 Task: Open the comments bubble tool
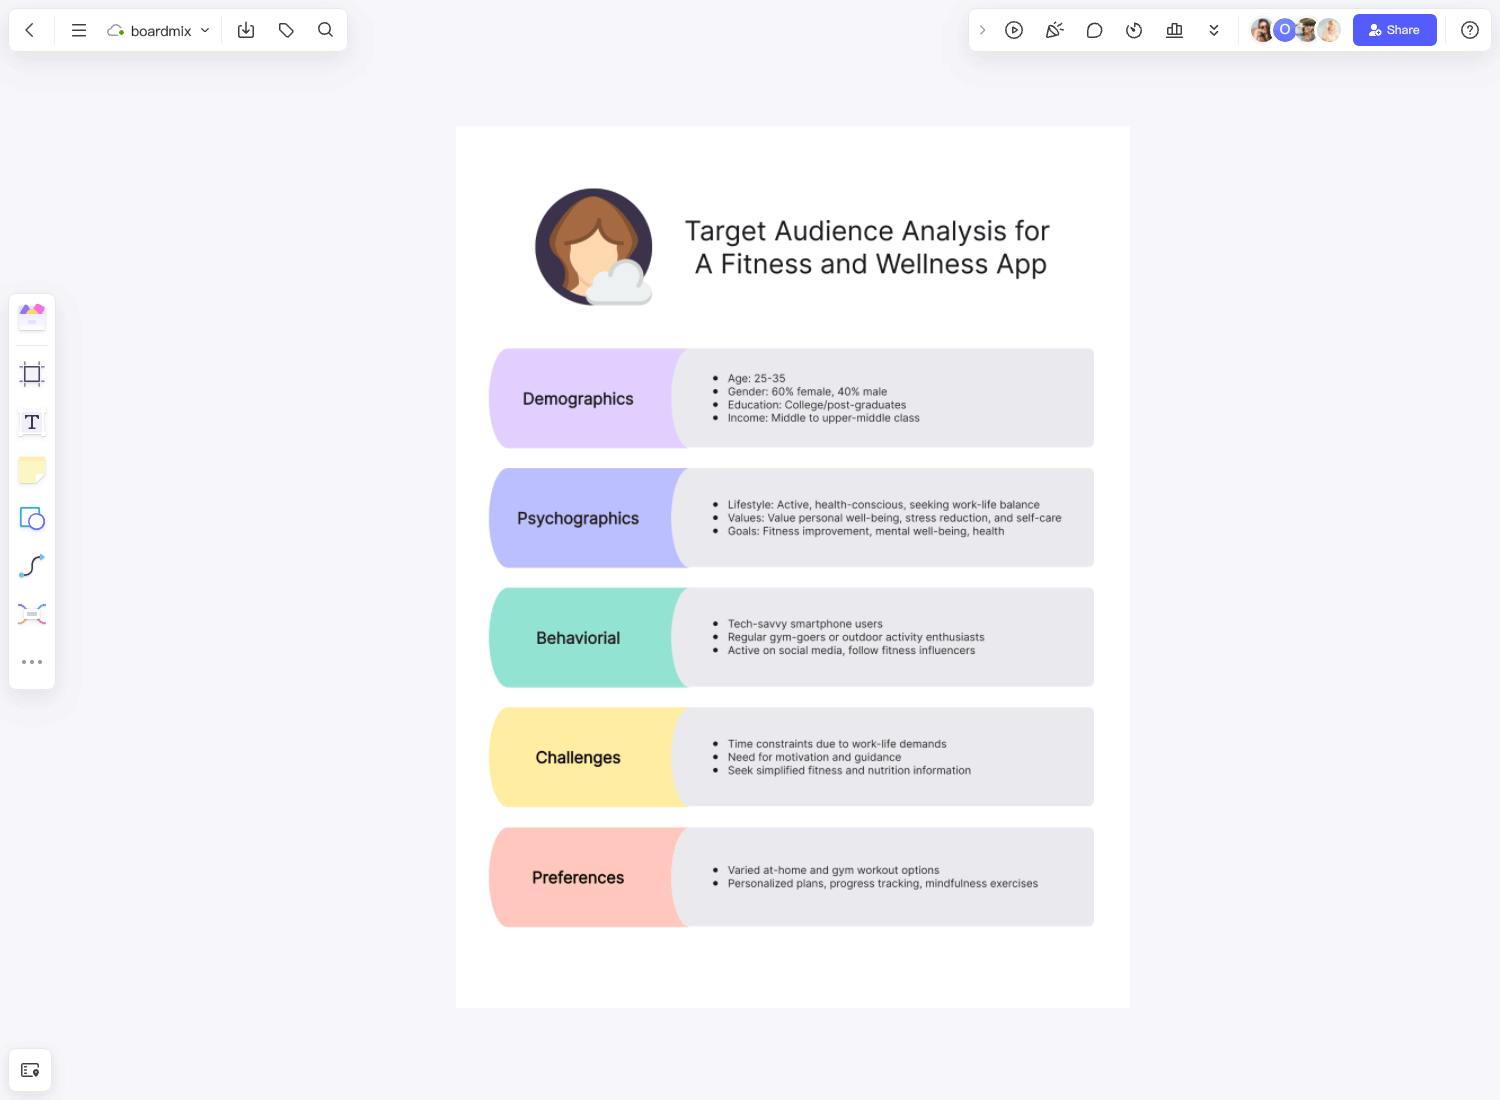coord(1094,30)
